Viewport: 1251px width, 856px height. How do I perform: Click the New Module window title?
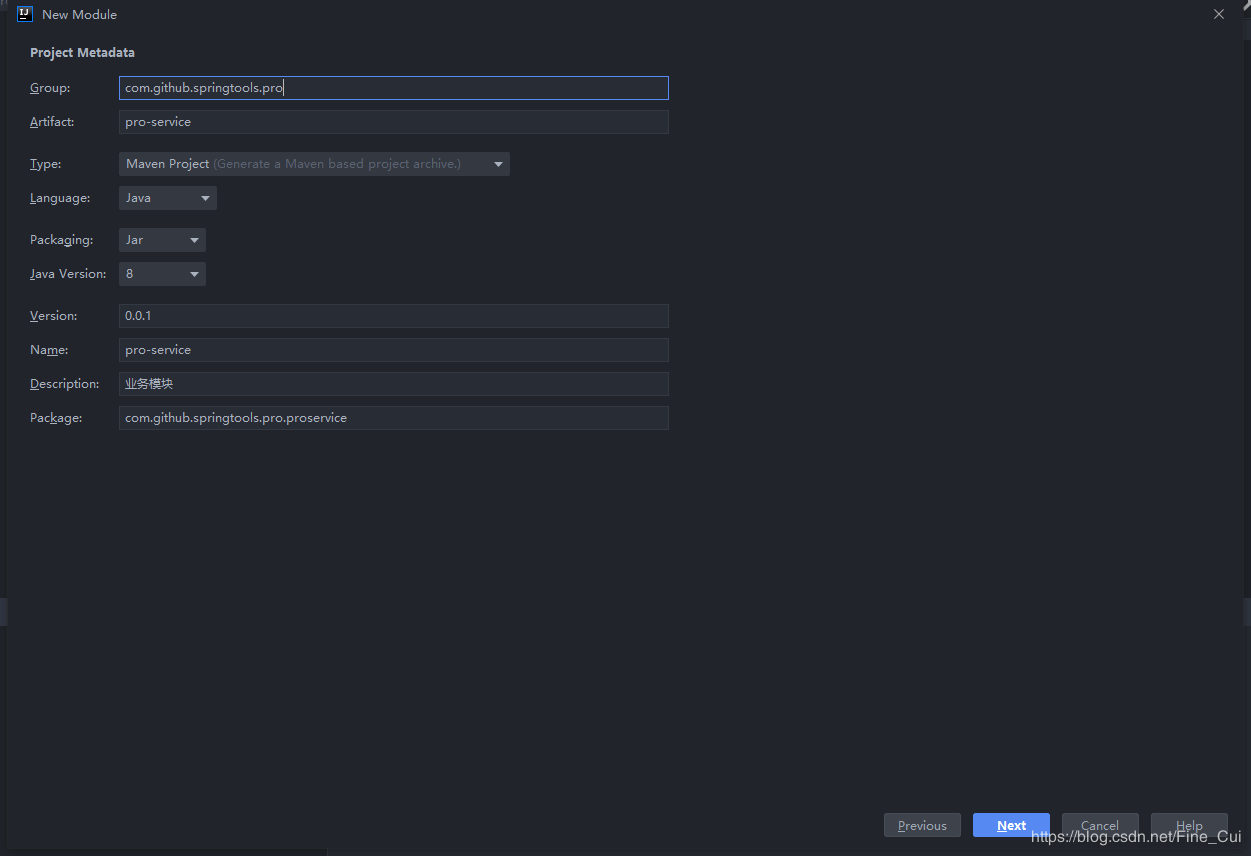click(x=79, y=15)
